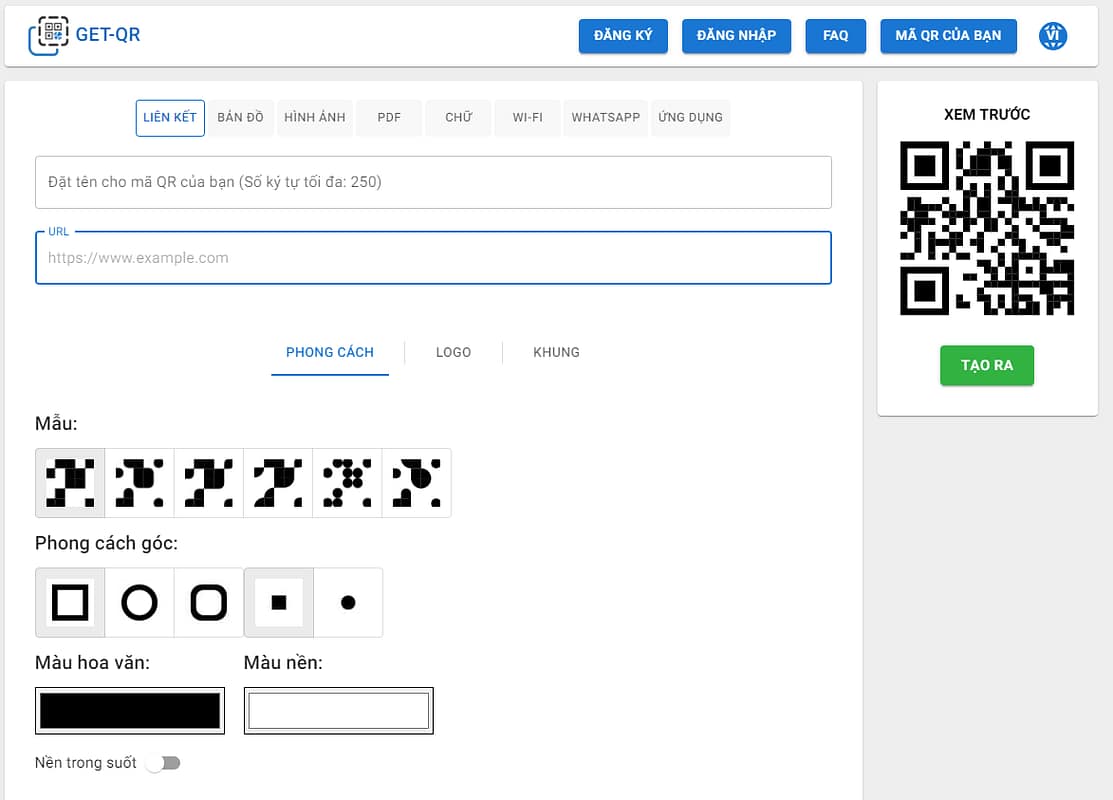Viewport: 1113px width, 800px height.
Task: Focus the URL input field
Action: pyautogui.click(x=433, y=258)
